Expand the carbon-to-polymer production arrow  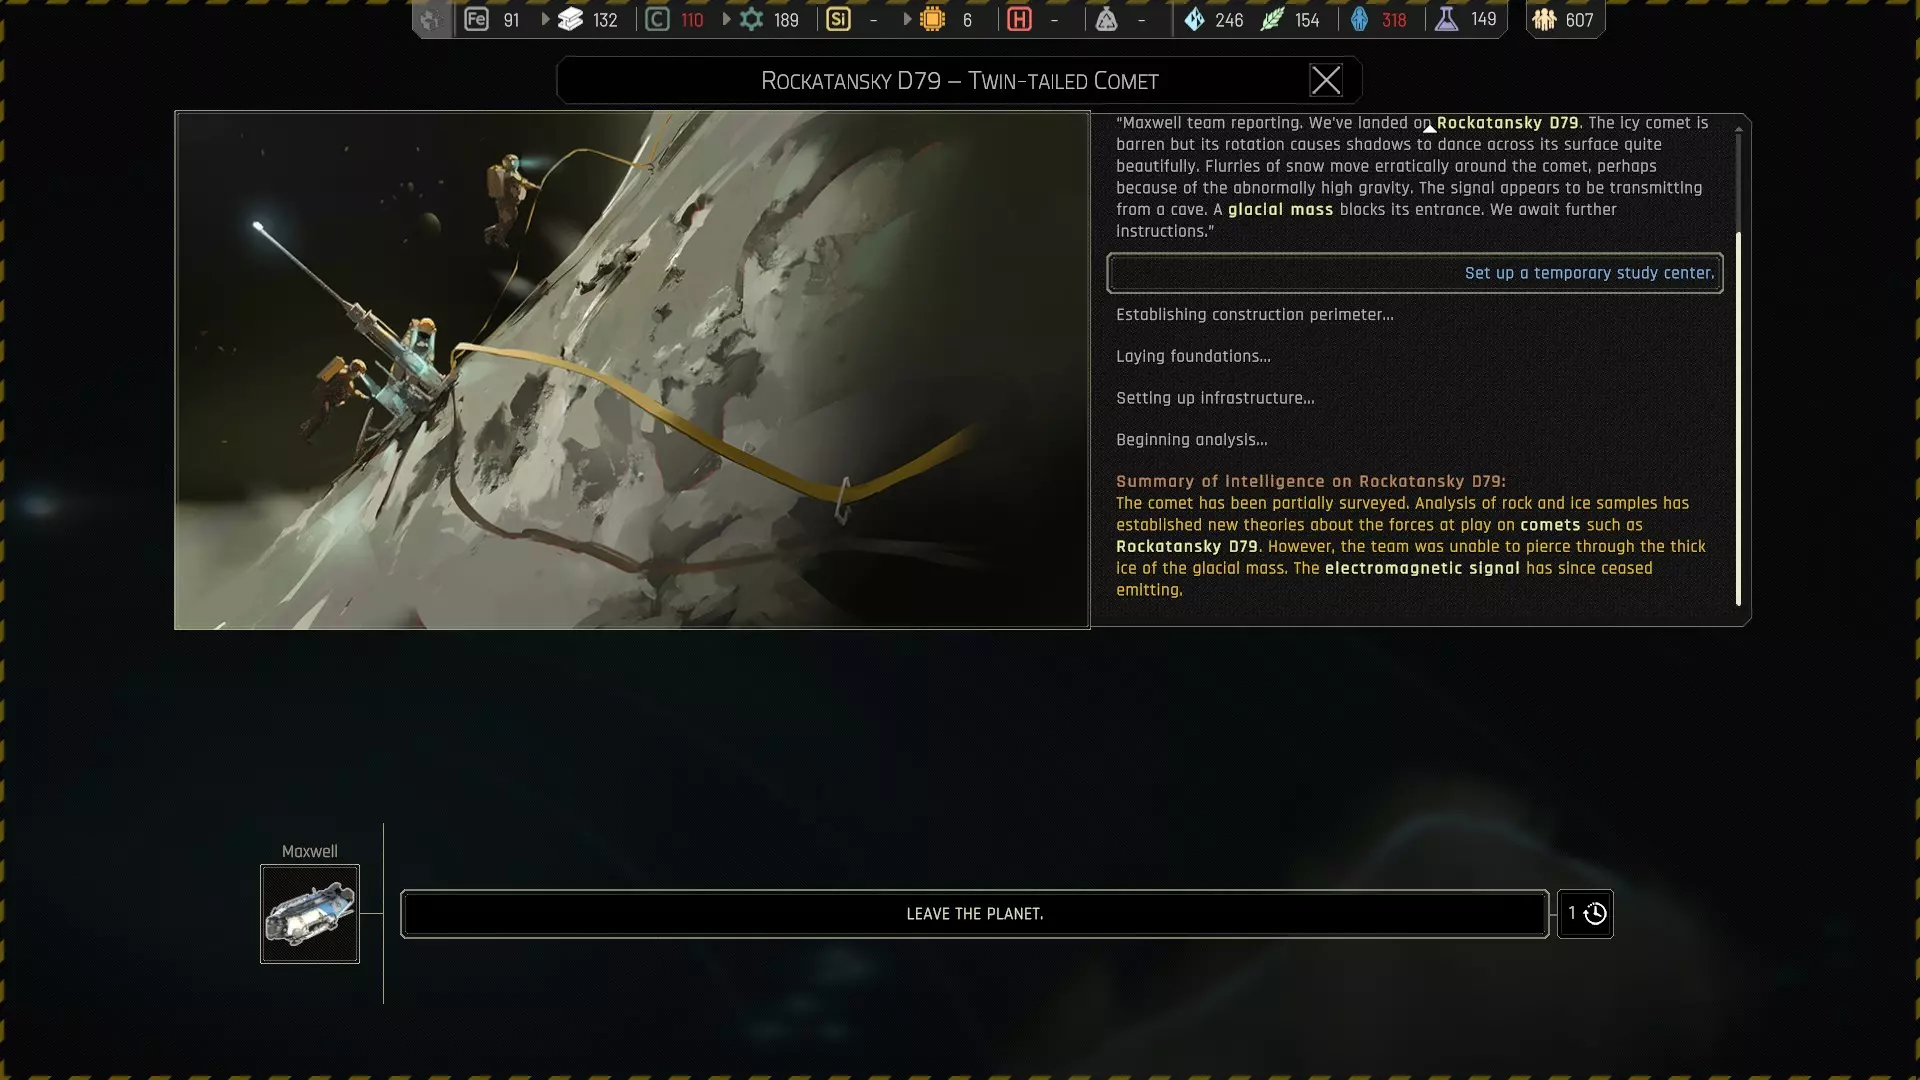pos(726,20)
